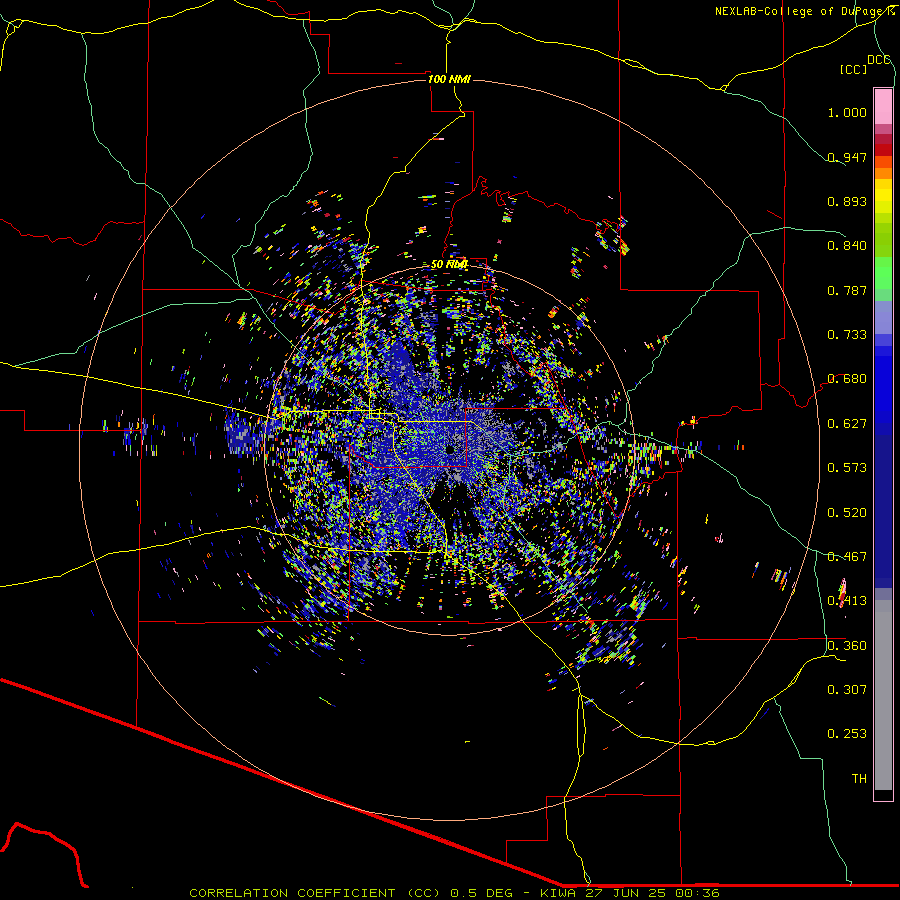Select the 0.413 scale value
This screenshot has height=900, width=900.
847,601
